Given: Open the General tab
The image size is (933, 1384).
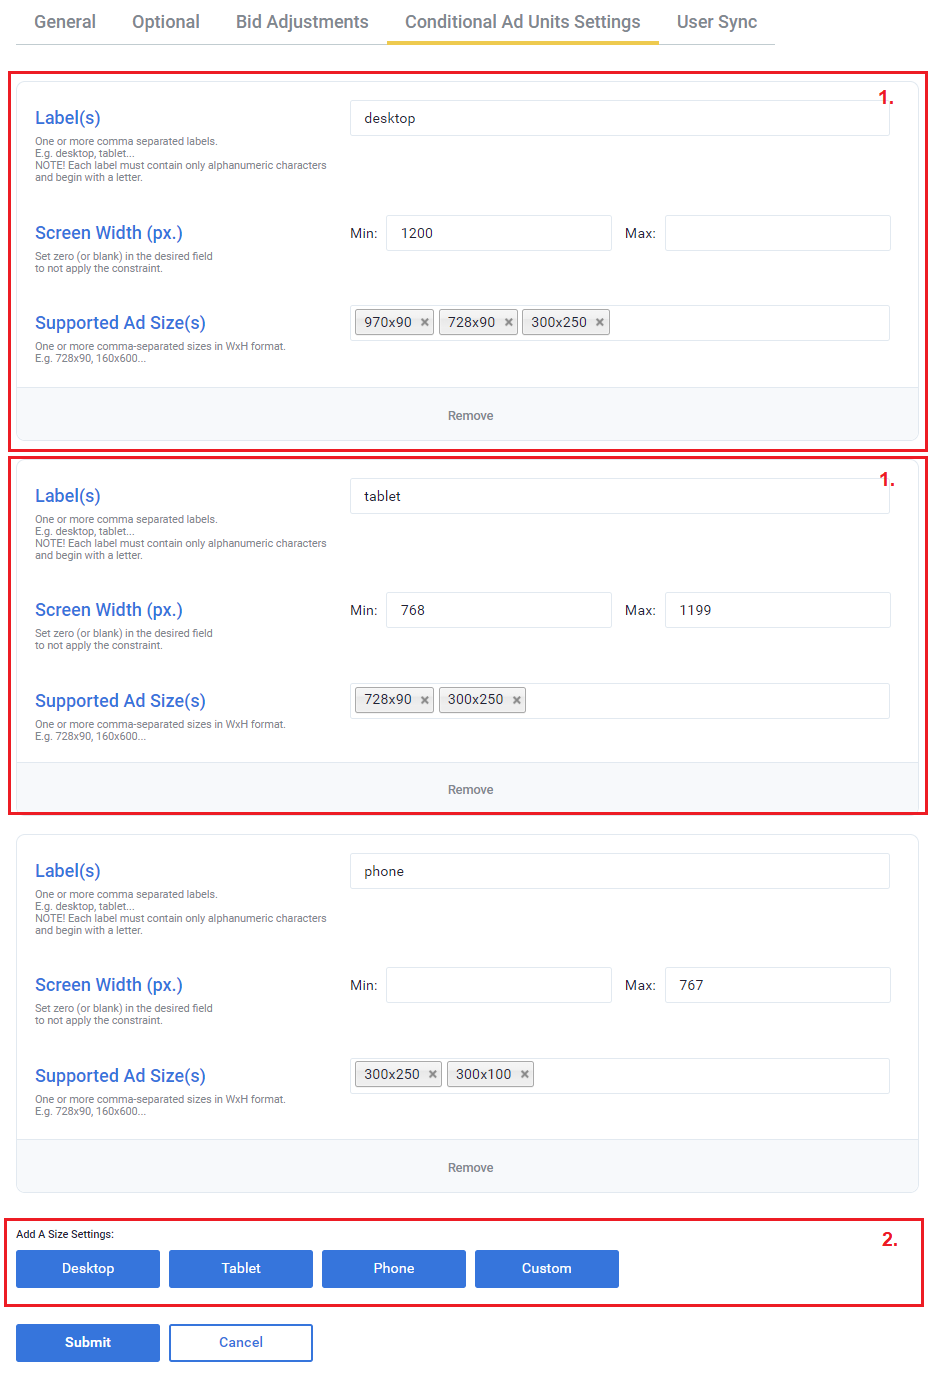Looking at the screenshot, I should [65, 22].
